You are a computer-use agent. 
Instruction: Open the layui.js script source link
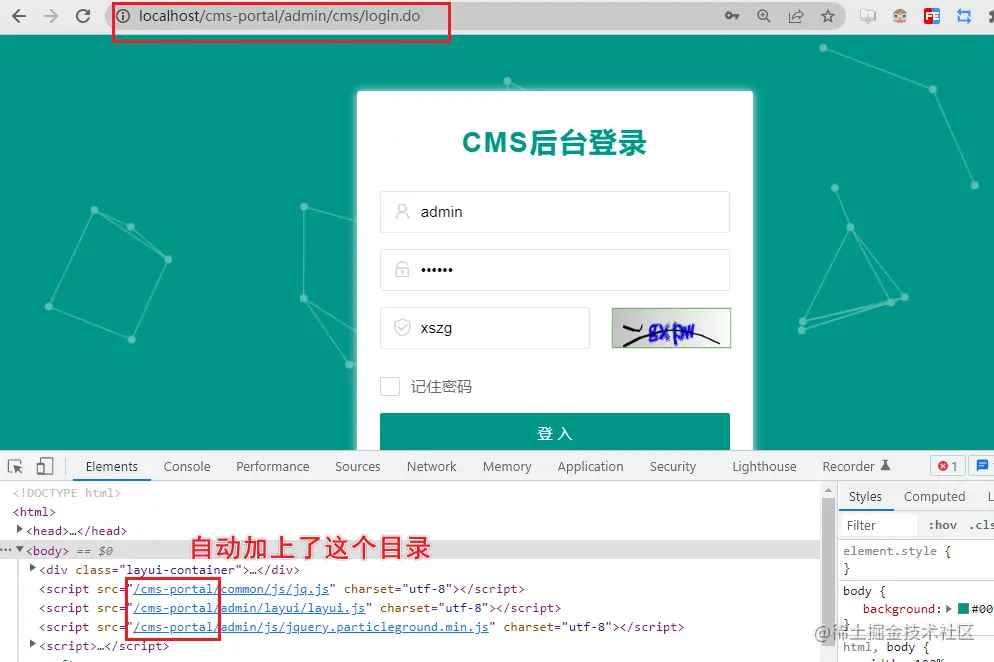(x=249, y=608)
